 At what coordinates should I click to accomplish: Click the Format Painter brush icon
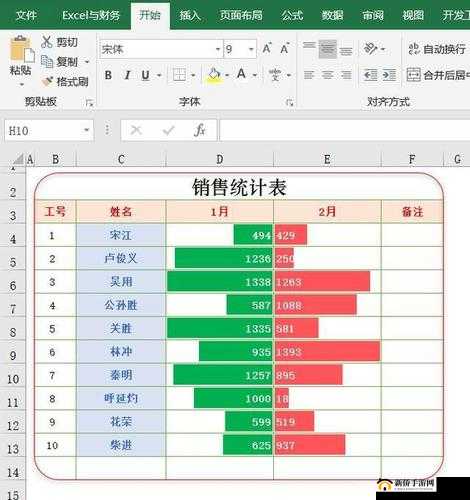47,81
